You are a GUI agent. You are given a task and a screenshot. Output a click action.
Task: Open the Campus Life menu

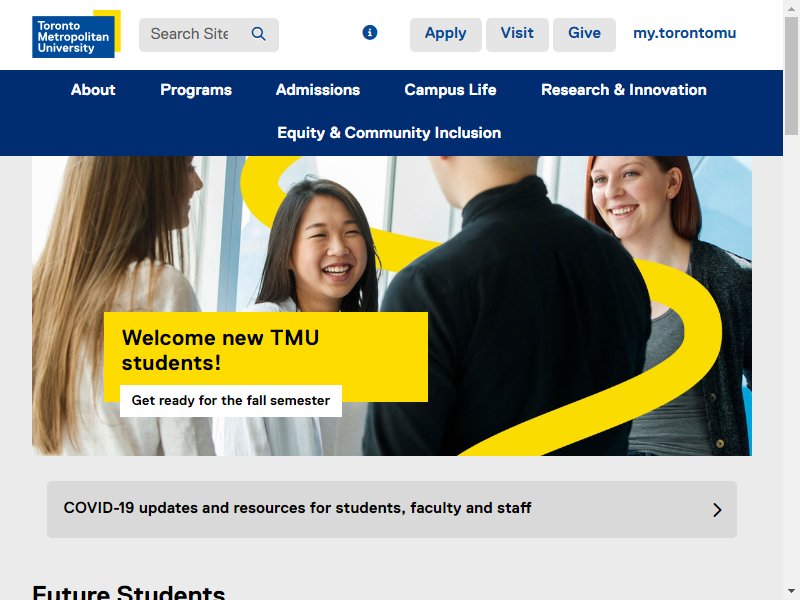pos(450,90)
